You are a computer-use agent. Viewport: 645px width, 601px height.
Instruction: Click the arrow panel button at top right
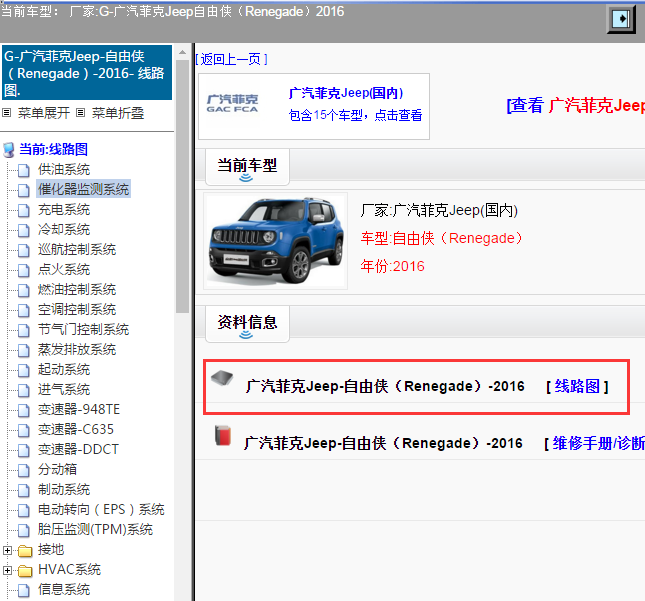621,19
